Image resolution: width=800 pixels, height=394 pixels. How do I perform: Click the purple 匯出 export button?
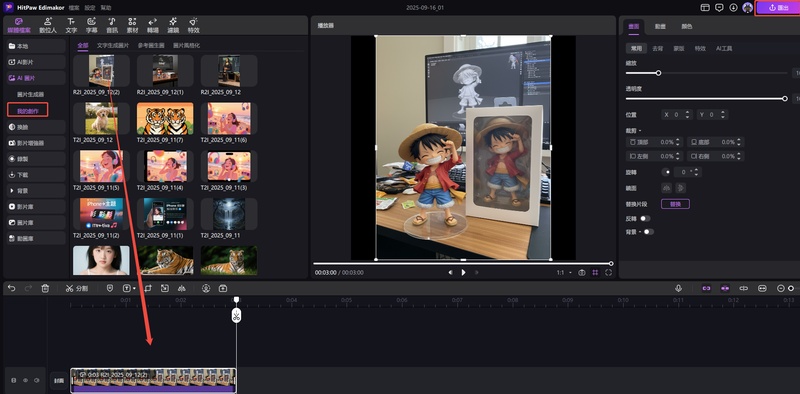tap(779, 8)
